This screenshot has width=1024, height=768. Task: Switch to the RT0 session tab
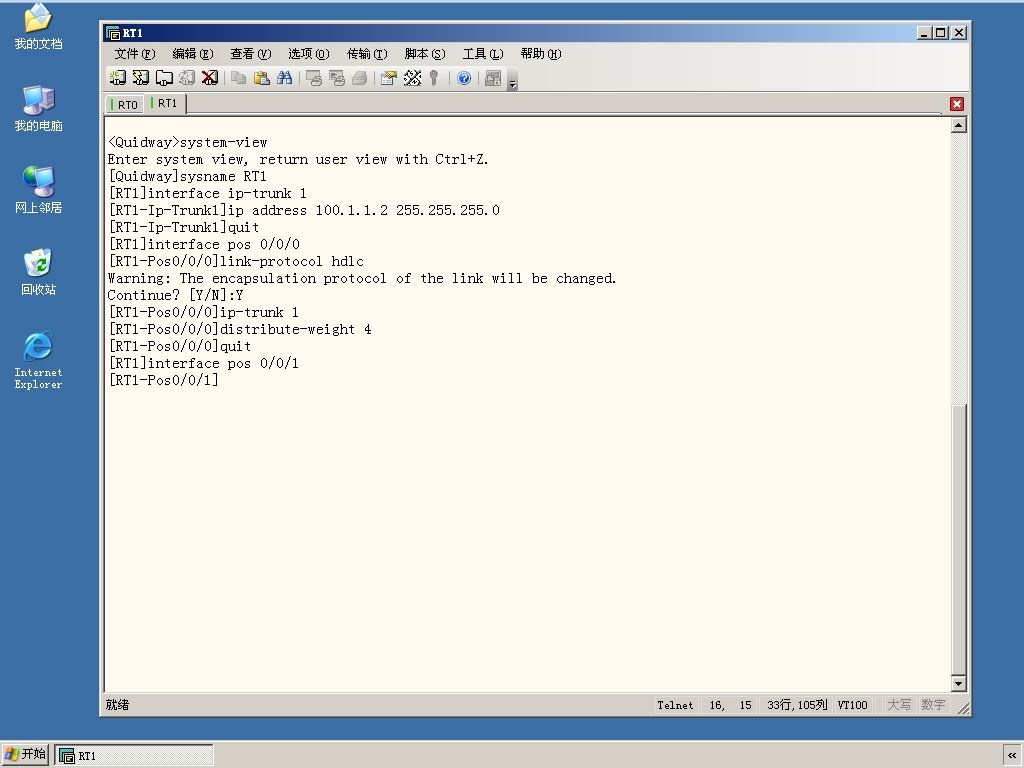[125, 104]
